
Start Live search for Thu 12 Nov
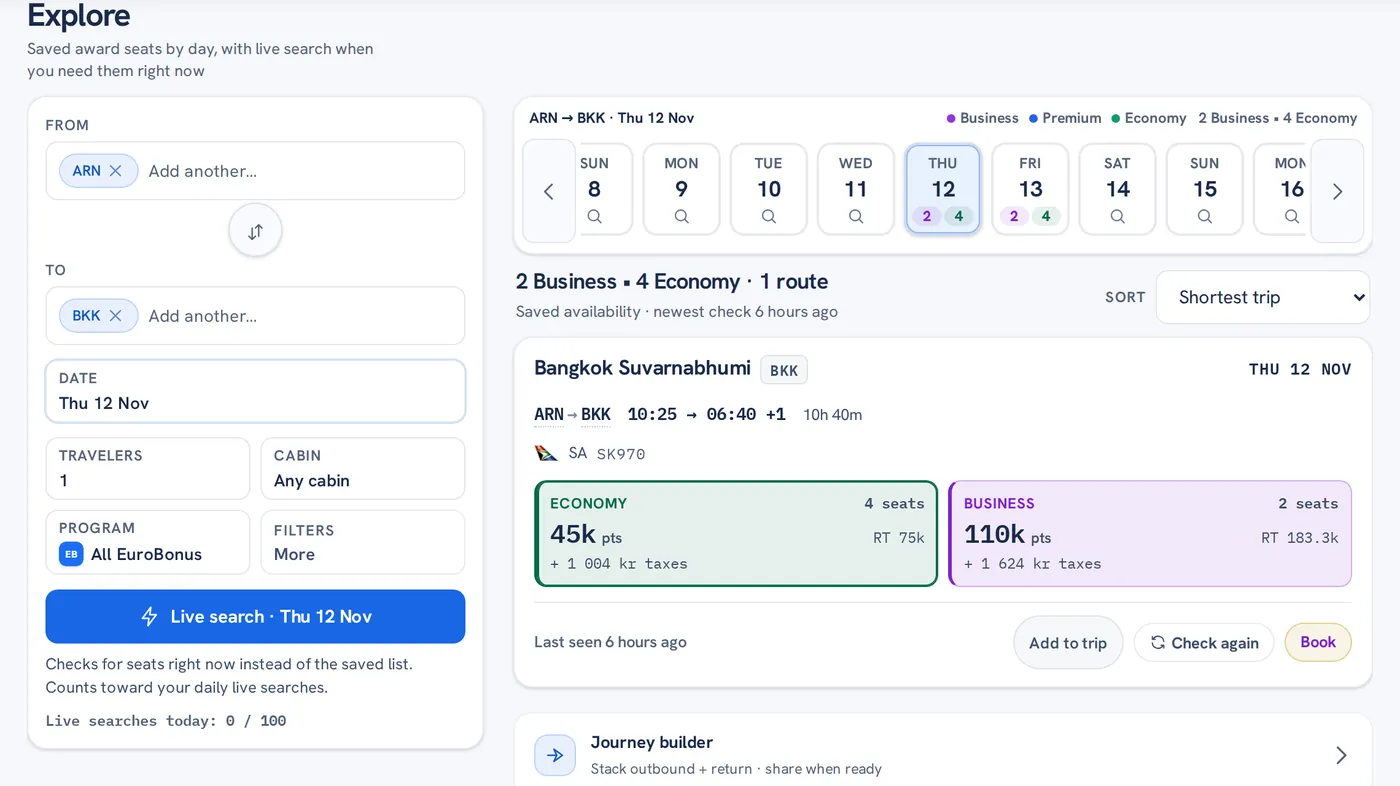(255, 617)
